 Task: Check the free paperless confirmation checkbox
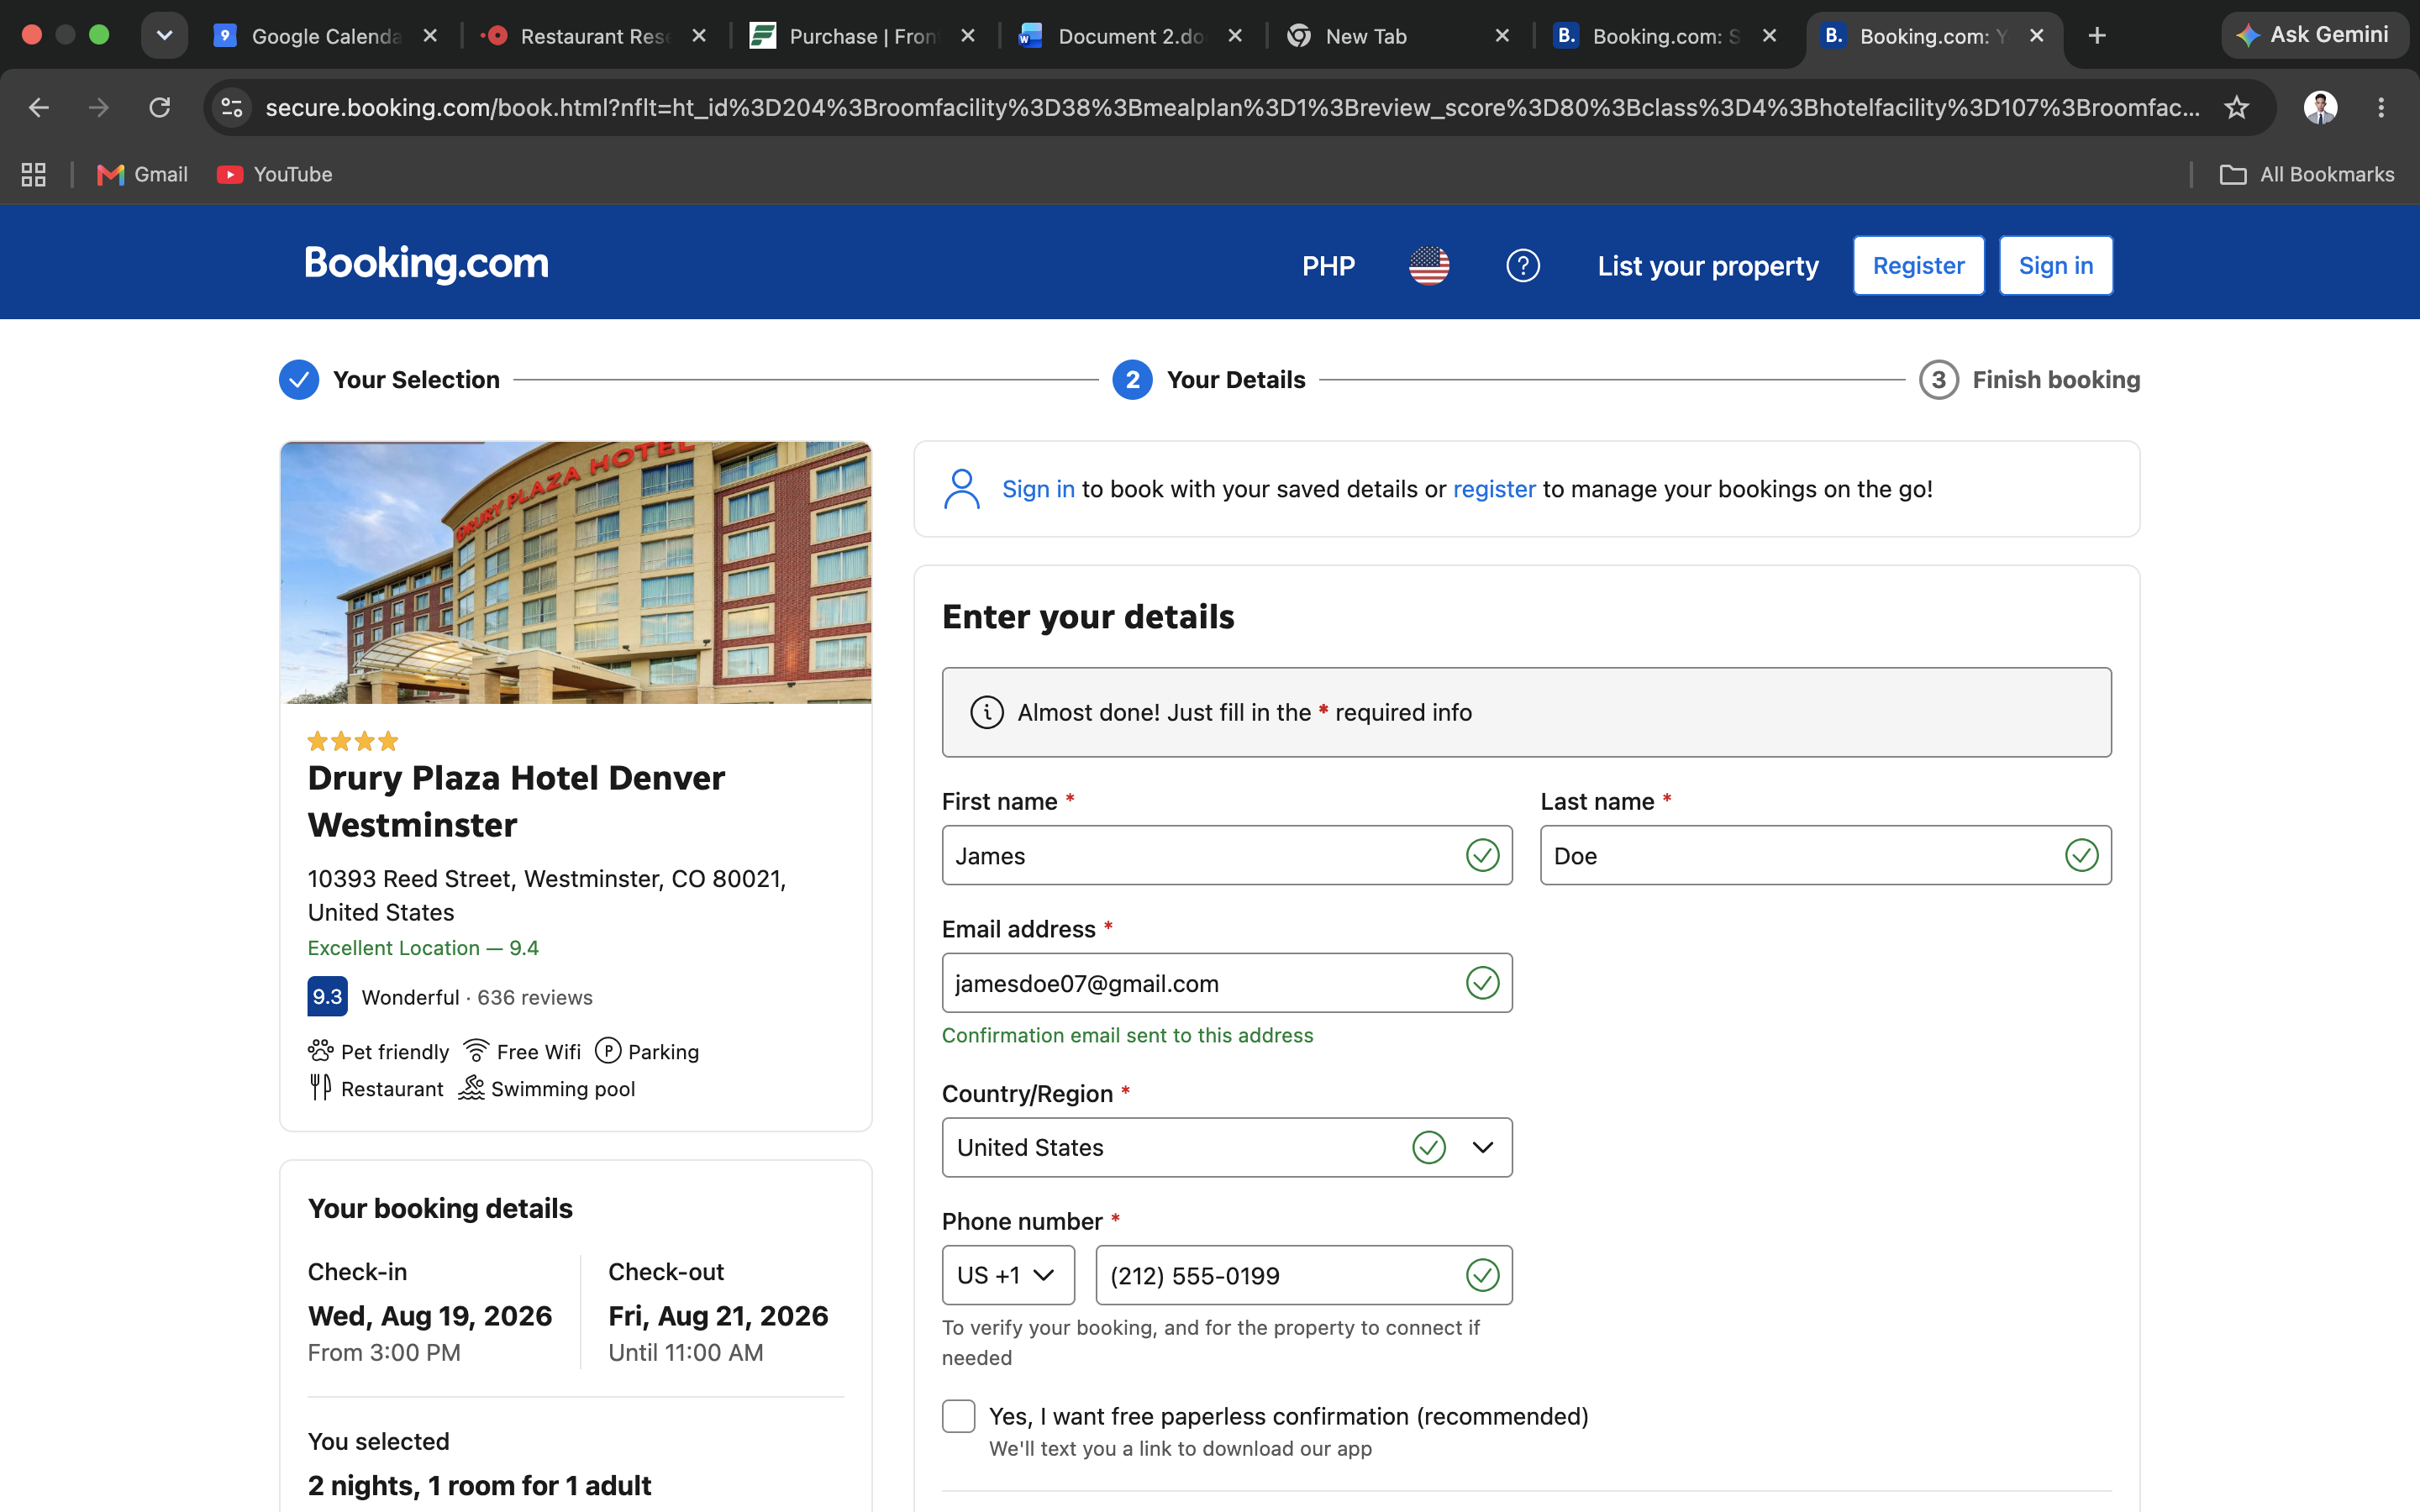click(958, 1415)
